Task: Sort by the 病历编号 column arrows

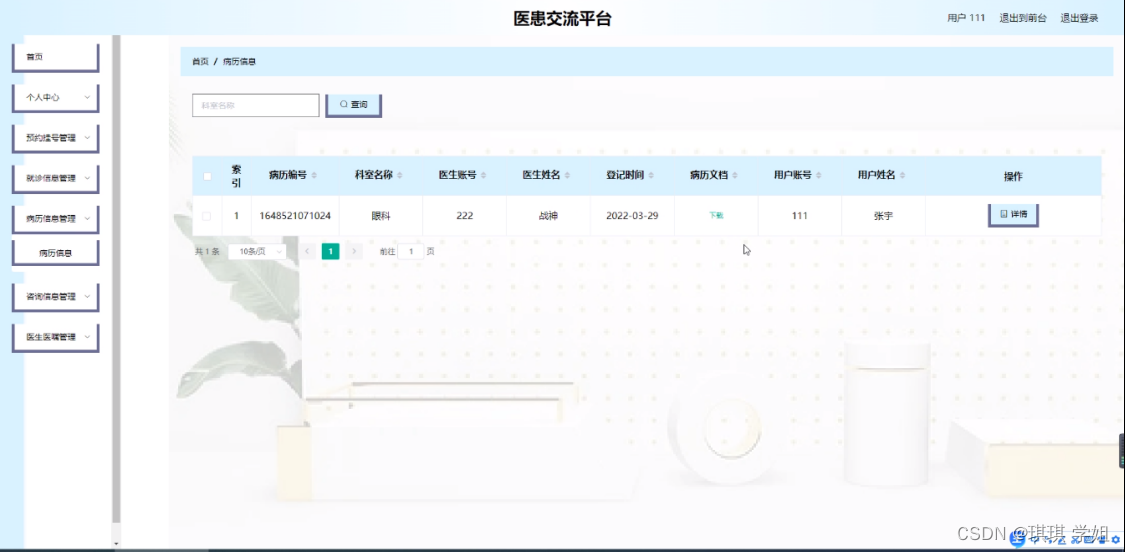Action: (314, 176)
